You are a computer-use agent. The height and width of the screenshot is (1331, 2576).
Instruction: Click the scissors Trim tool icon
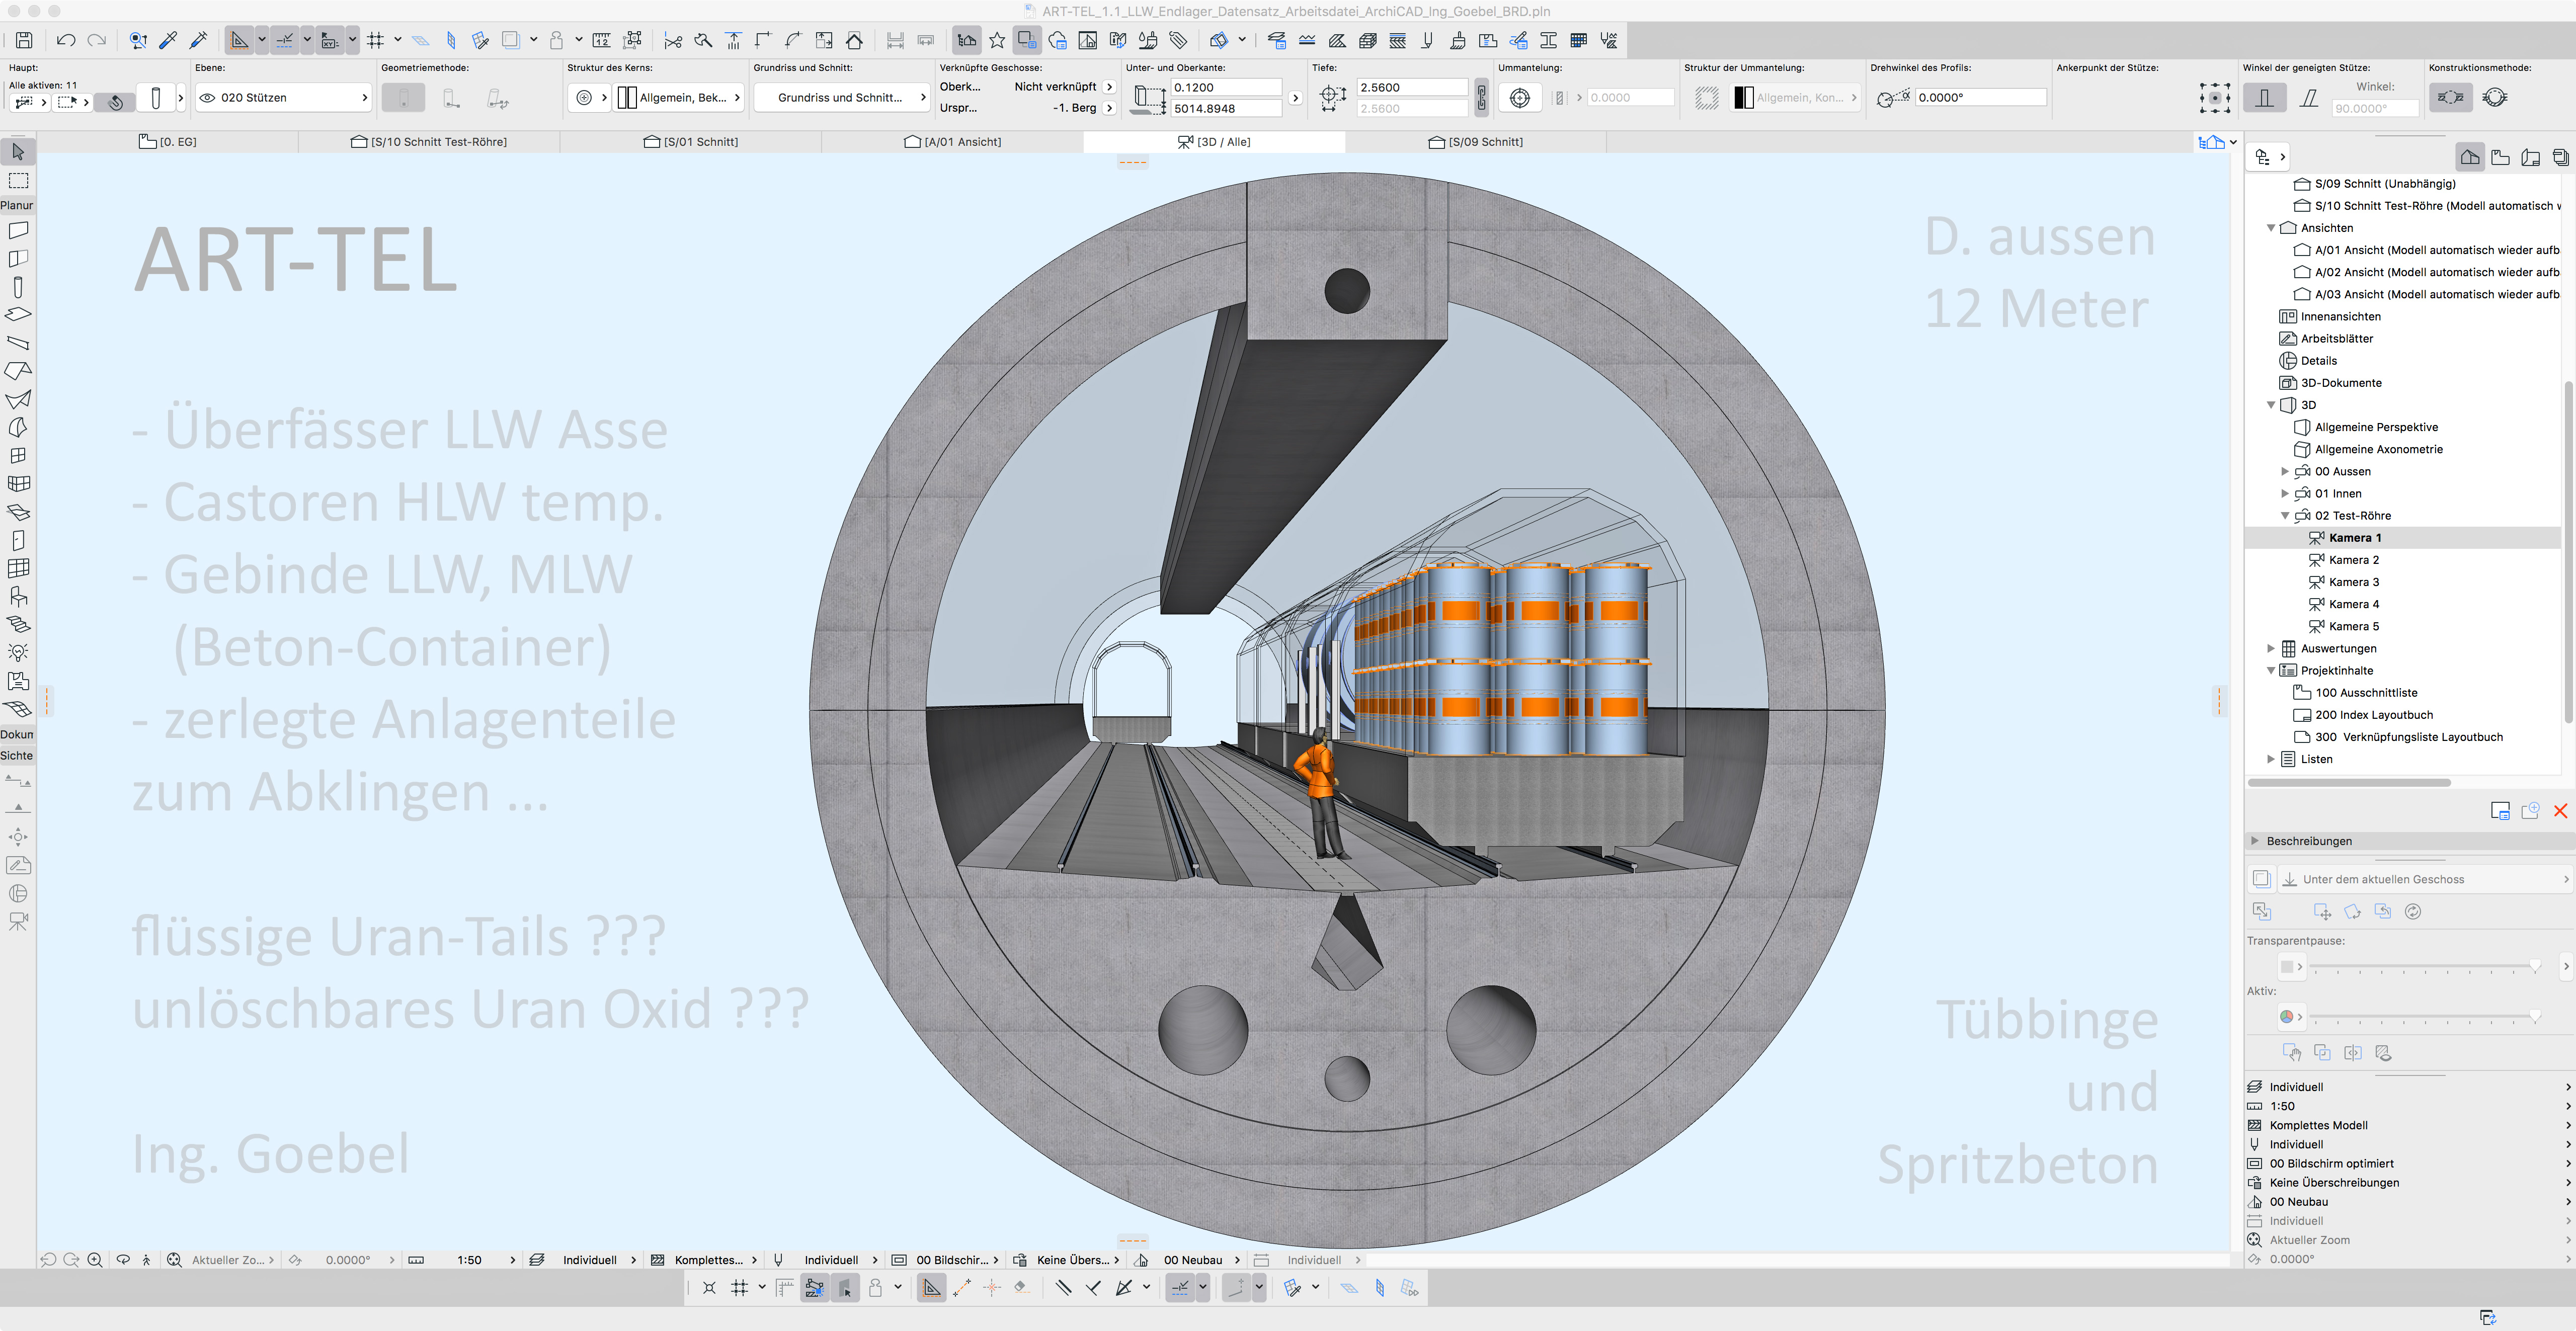(x=673, y=41)
